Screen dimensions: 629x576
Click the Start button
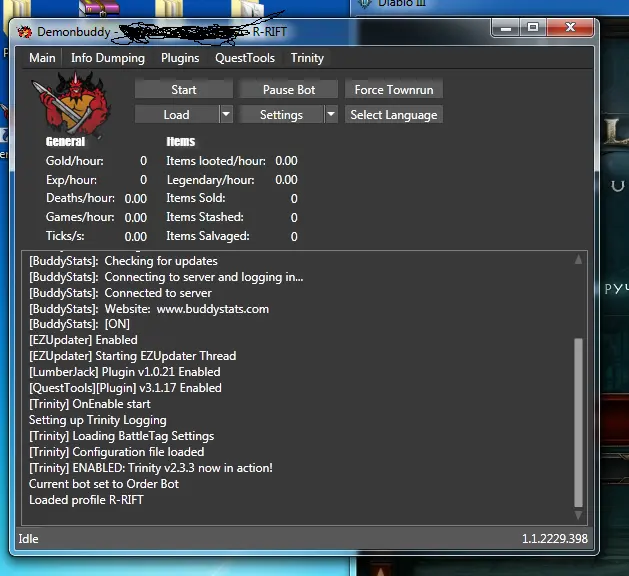(x=184, y=89)
